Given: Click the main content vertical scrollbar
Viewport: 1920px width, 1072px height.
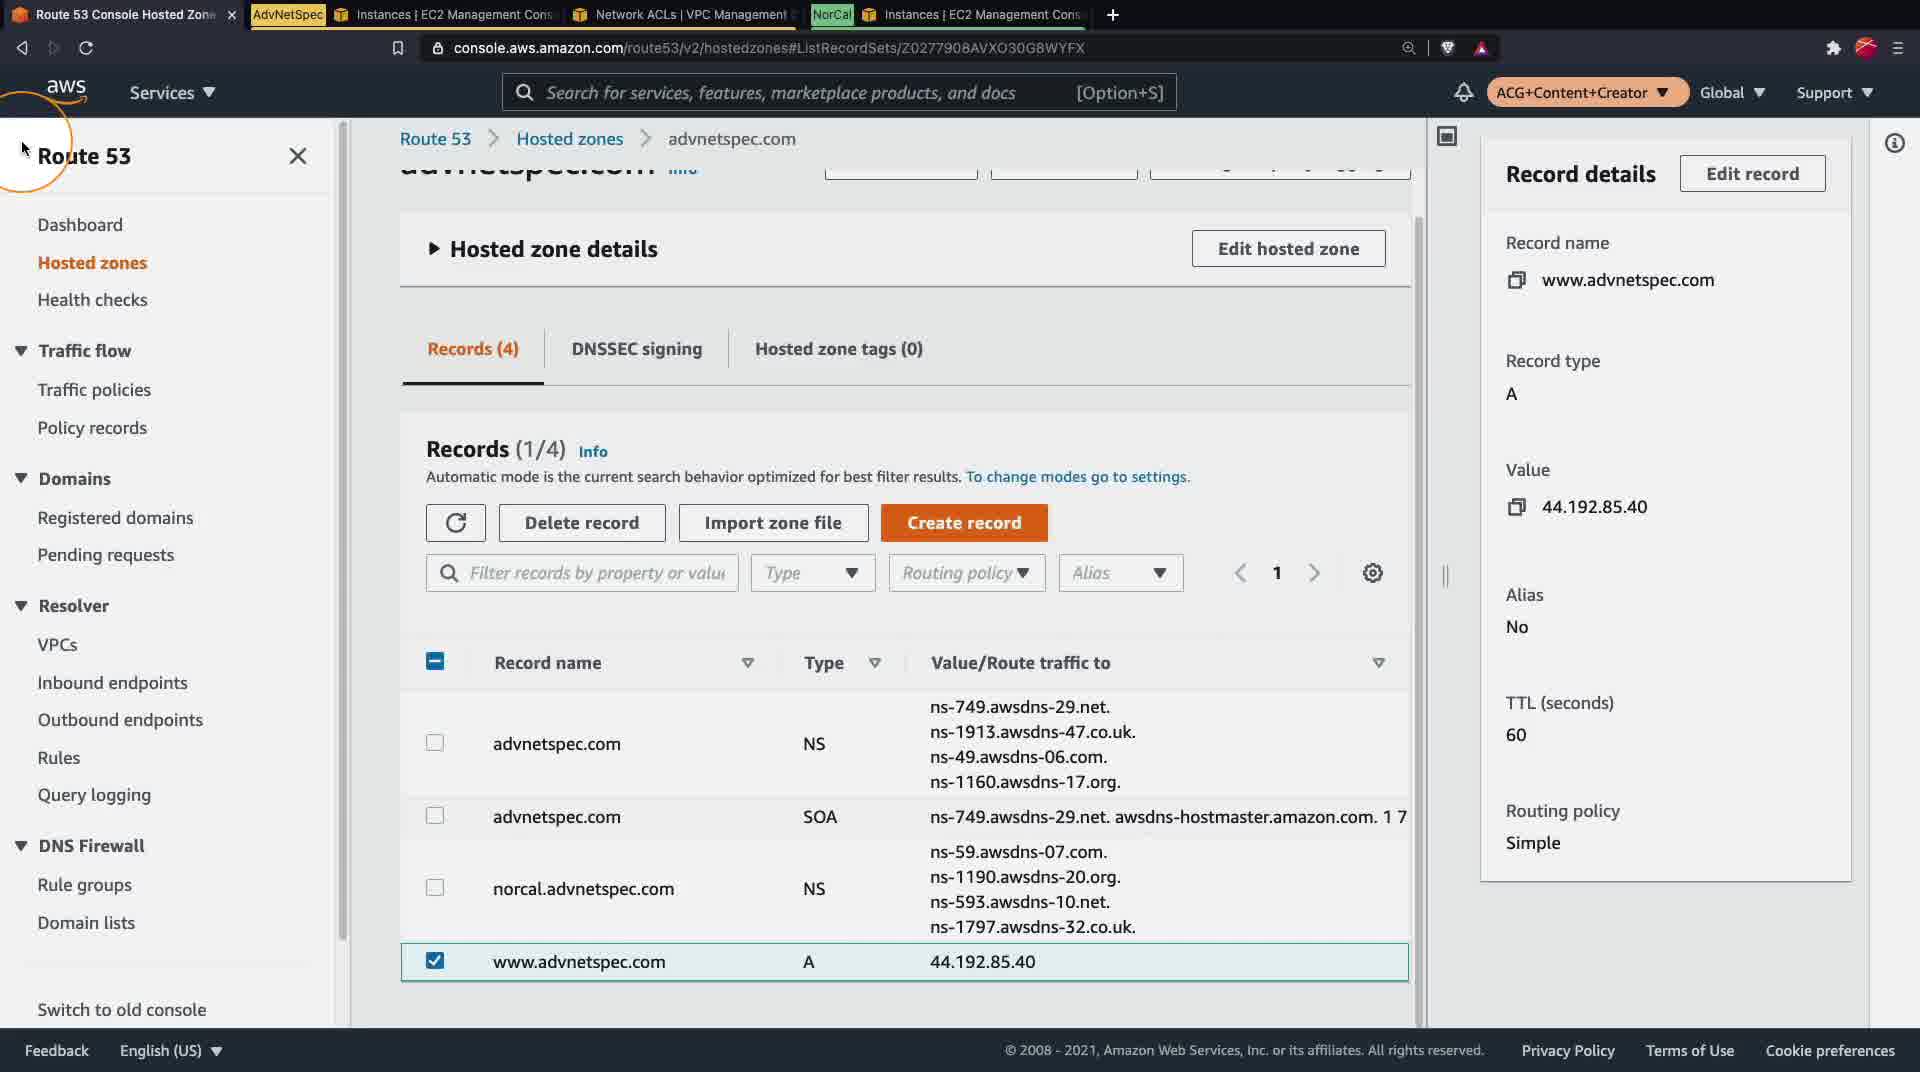Looking at the screenshot, I should coord(1419,620).
